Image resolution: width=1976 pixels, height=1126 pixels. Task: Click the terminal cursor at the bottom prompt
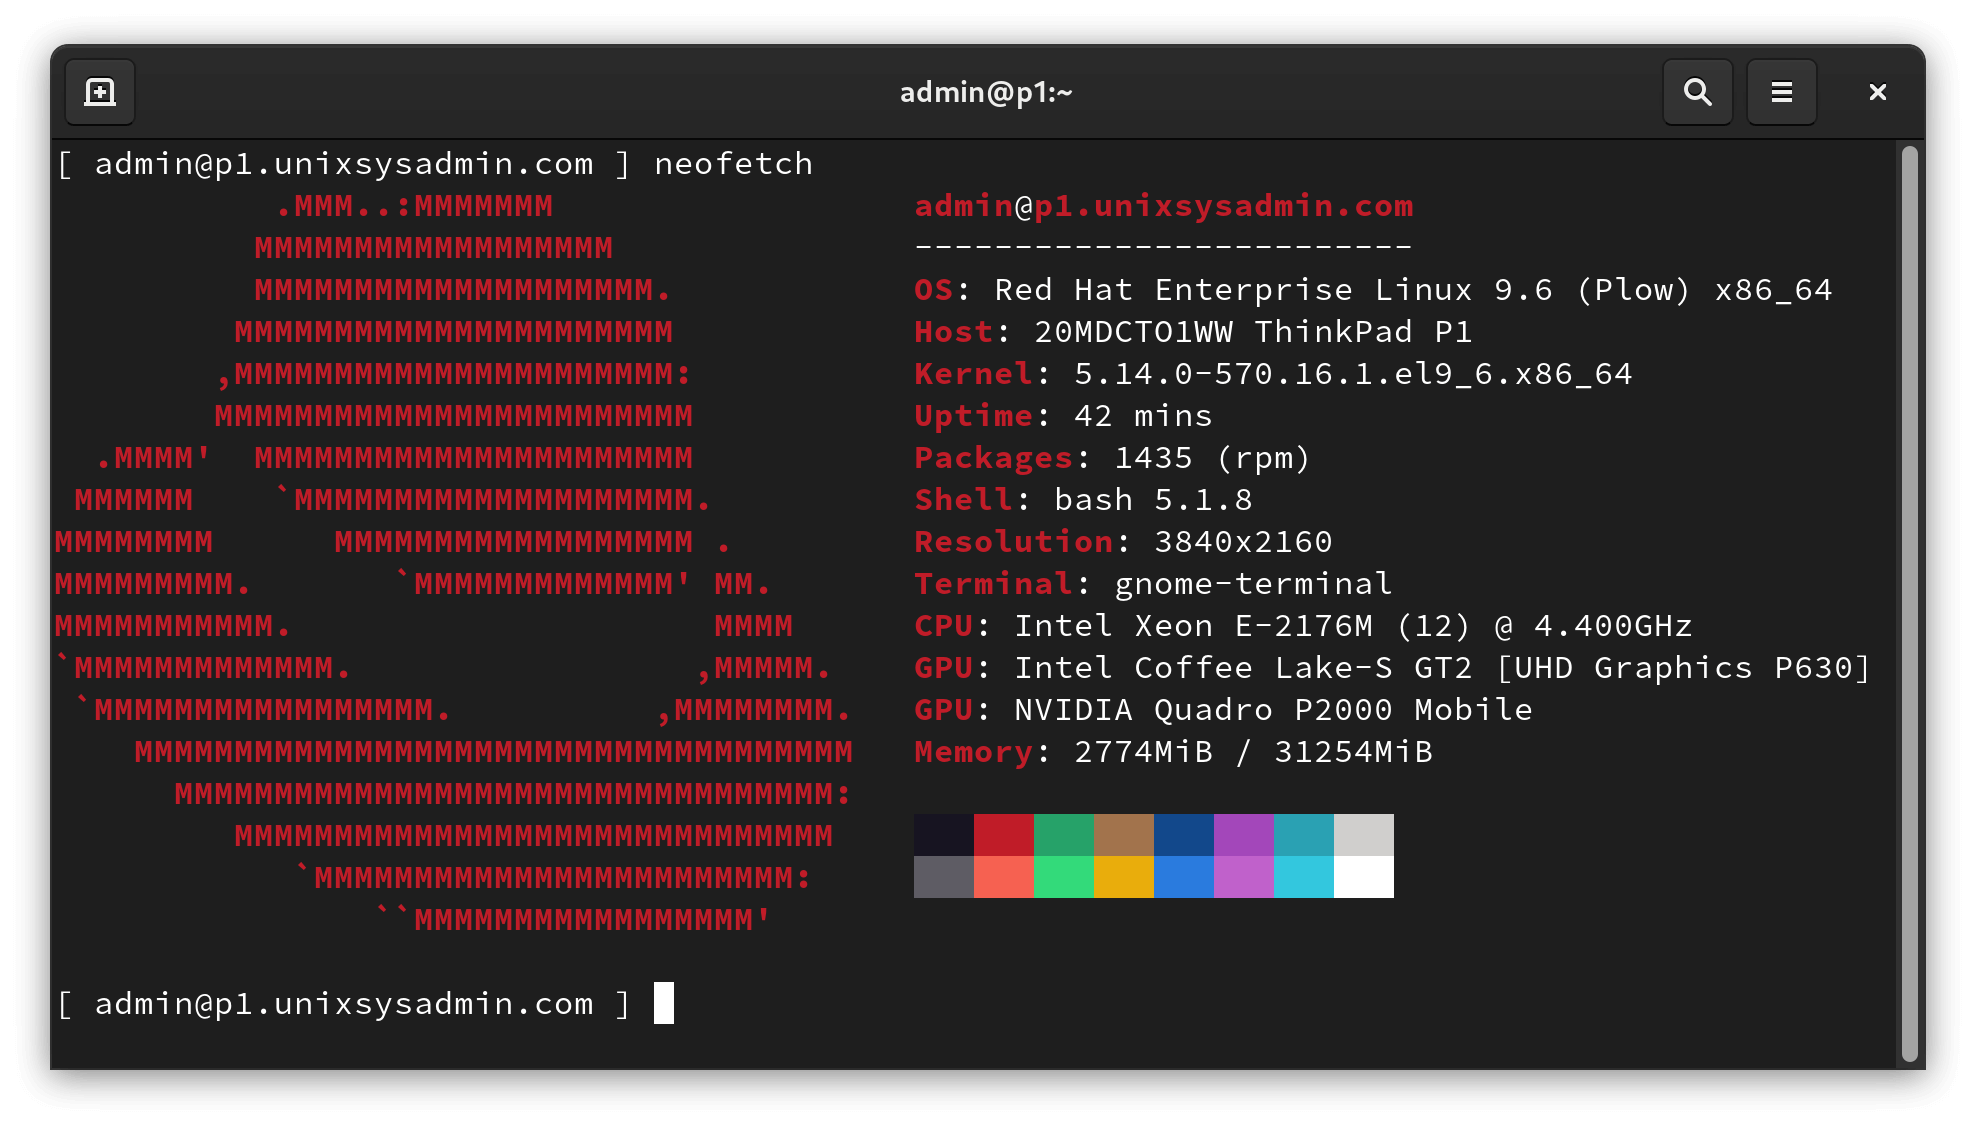(664, 1003)
